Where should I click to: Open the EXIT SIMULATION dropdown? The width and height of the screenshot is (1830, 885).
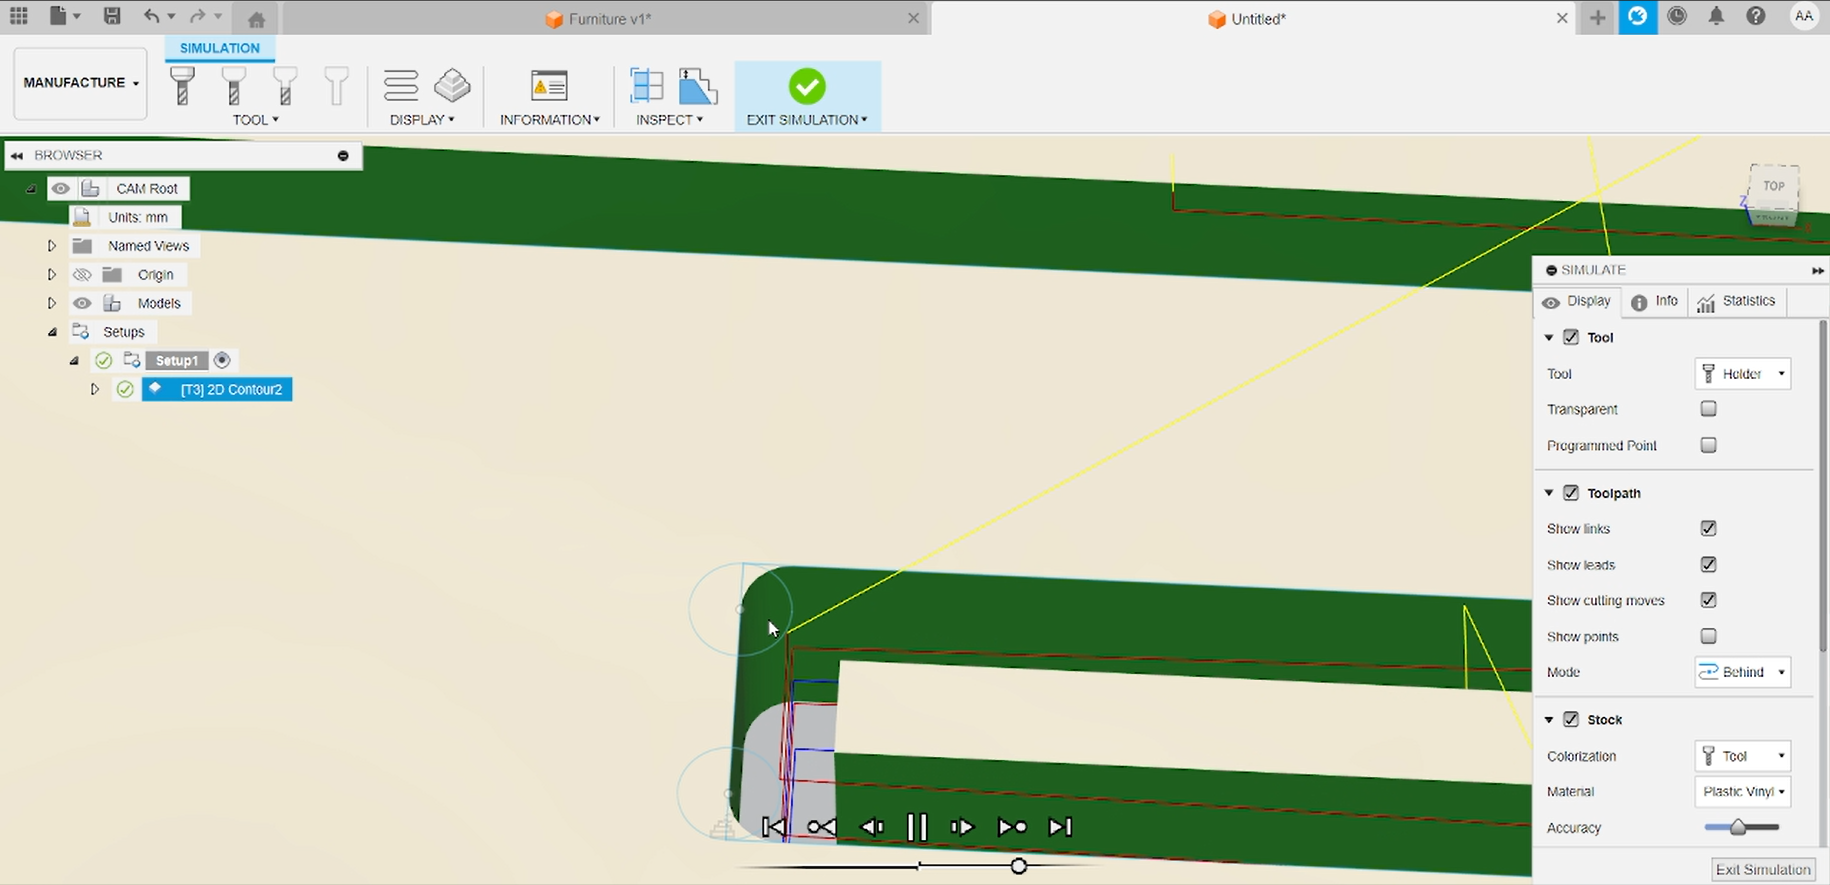point(807,120)
